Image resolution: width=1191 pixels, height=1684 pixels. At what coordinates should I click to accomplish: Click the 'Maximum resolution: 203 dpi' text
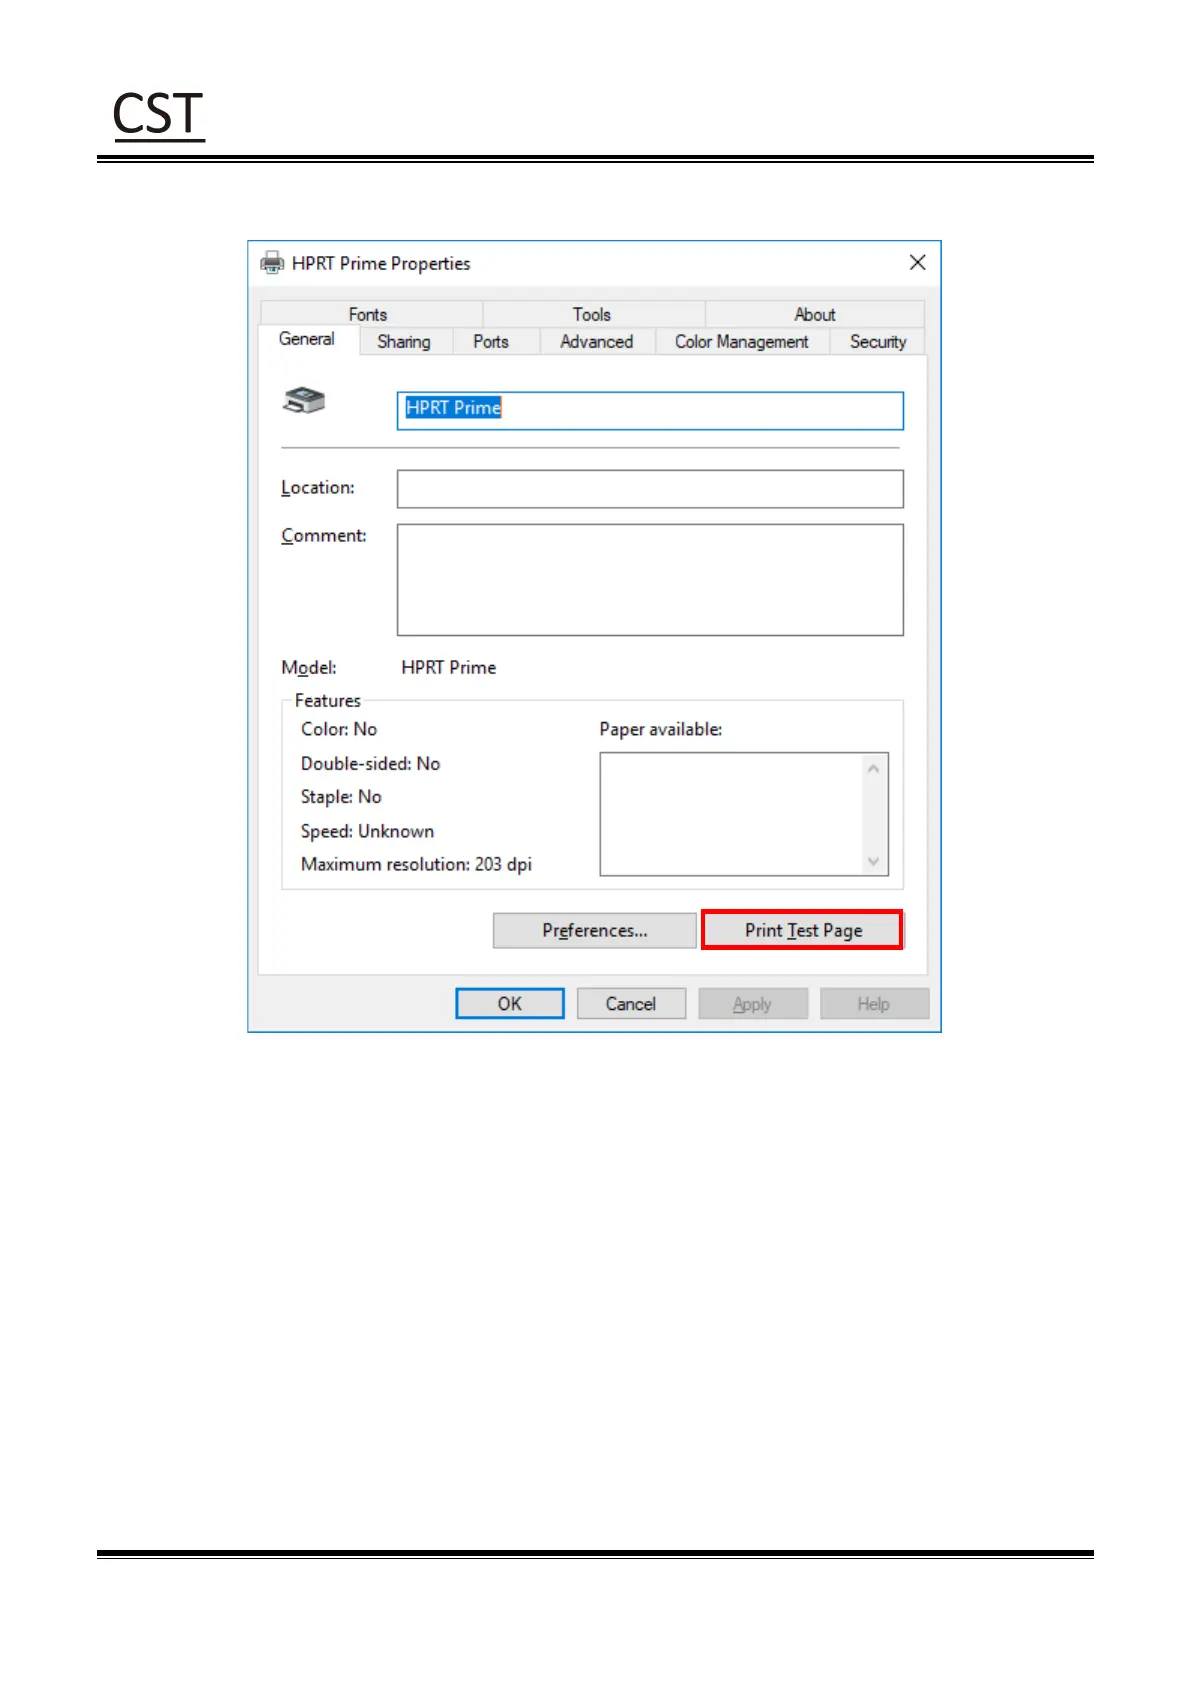pyautogui.click(x=416, y=864)
